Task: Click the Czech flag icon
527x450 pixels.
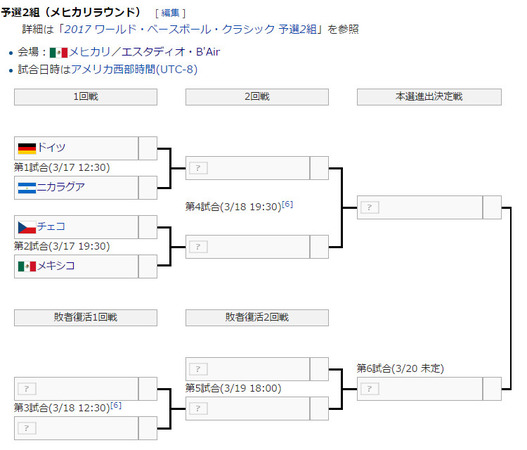Action: (27, 228)
